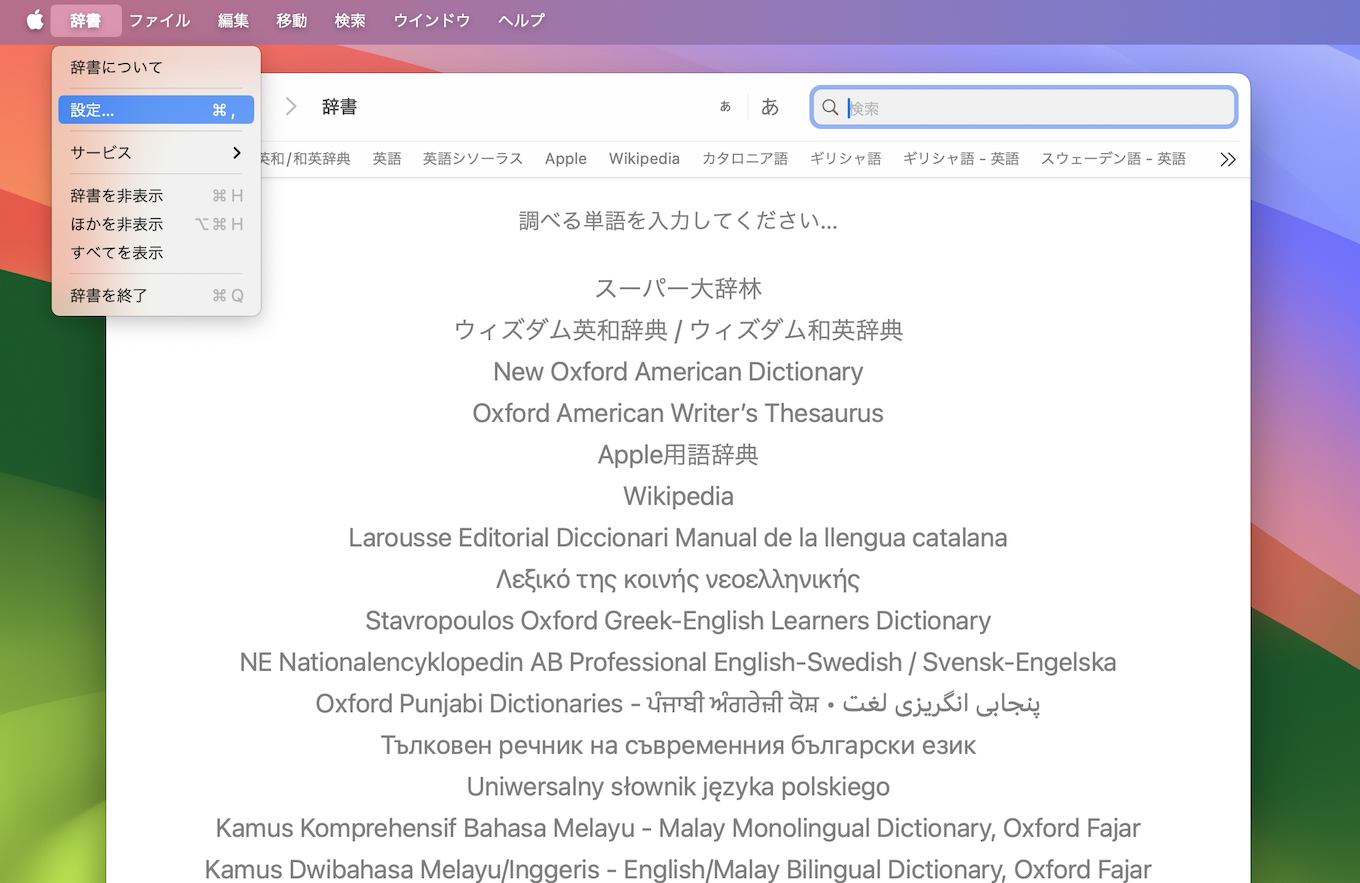This screenshot has width=1360, height=883.
Task: Click Wikipedia in the dictionary list
Action: tap(678, 496)
